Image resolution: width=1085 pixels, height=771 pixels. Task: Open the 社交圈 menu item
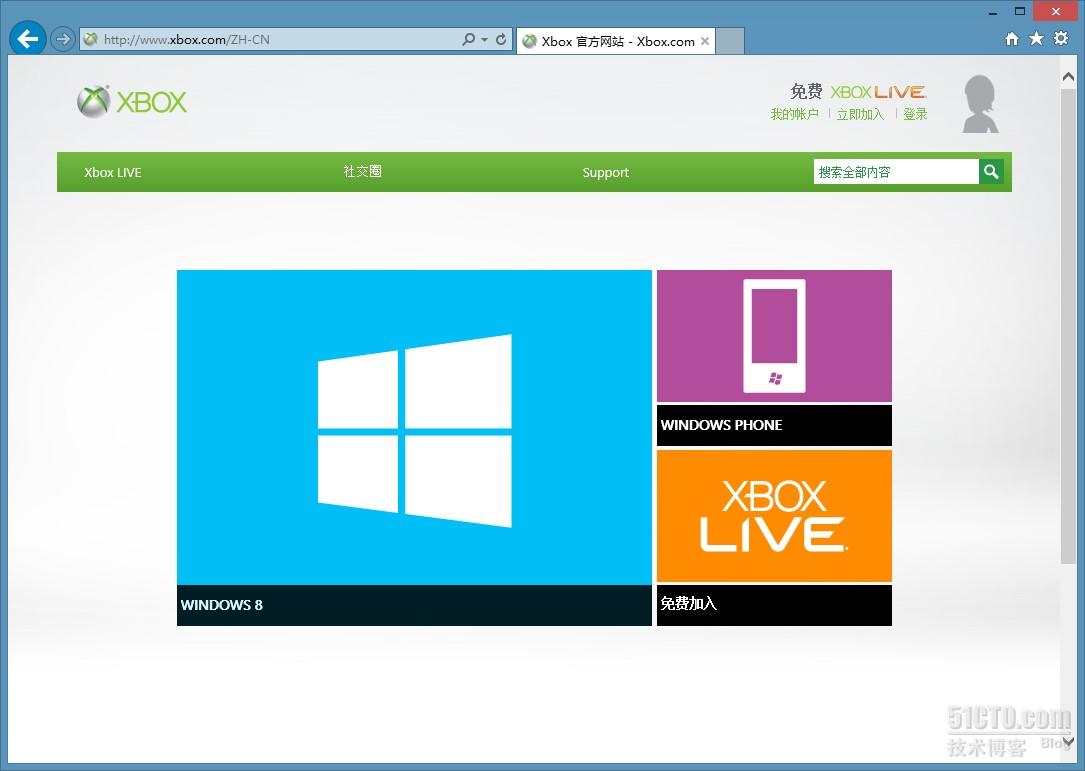(363, 172)
